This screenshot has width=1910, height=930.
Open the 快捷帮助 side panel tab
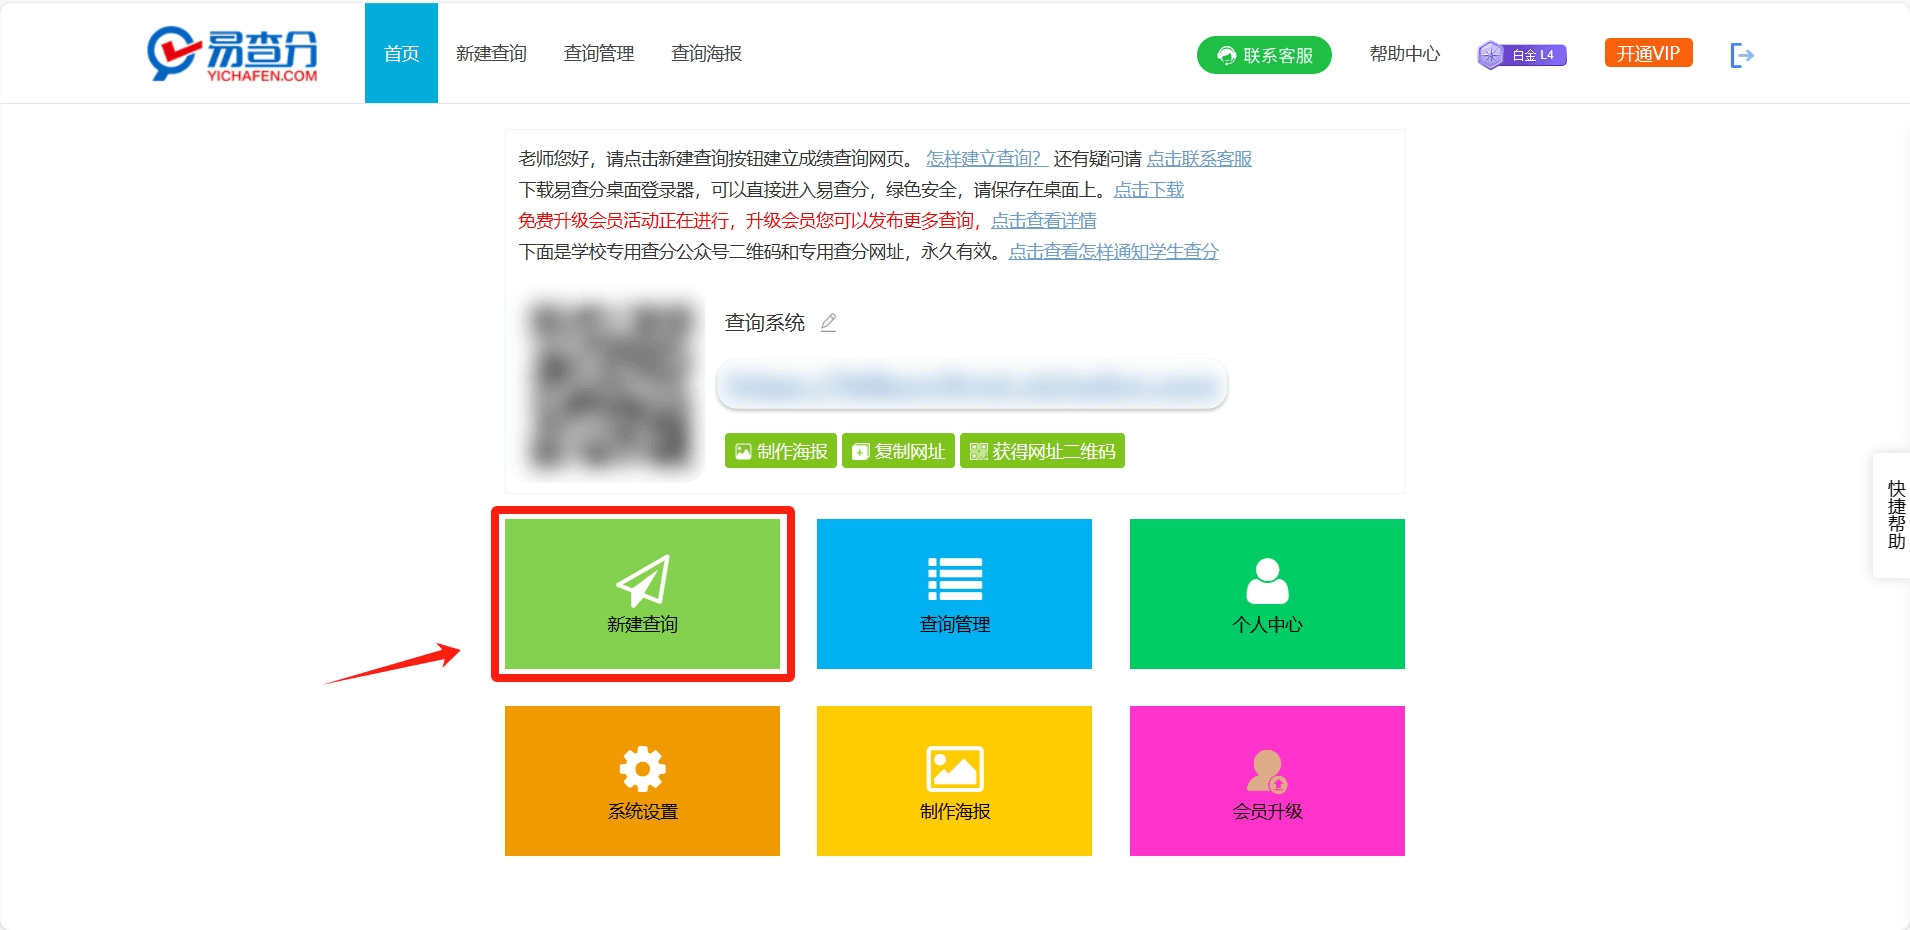1894,515
